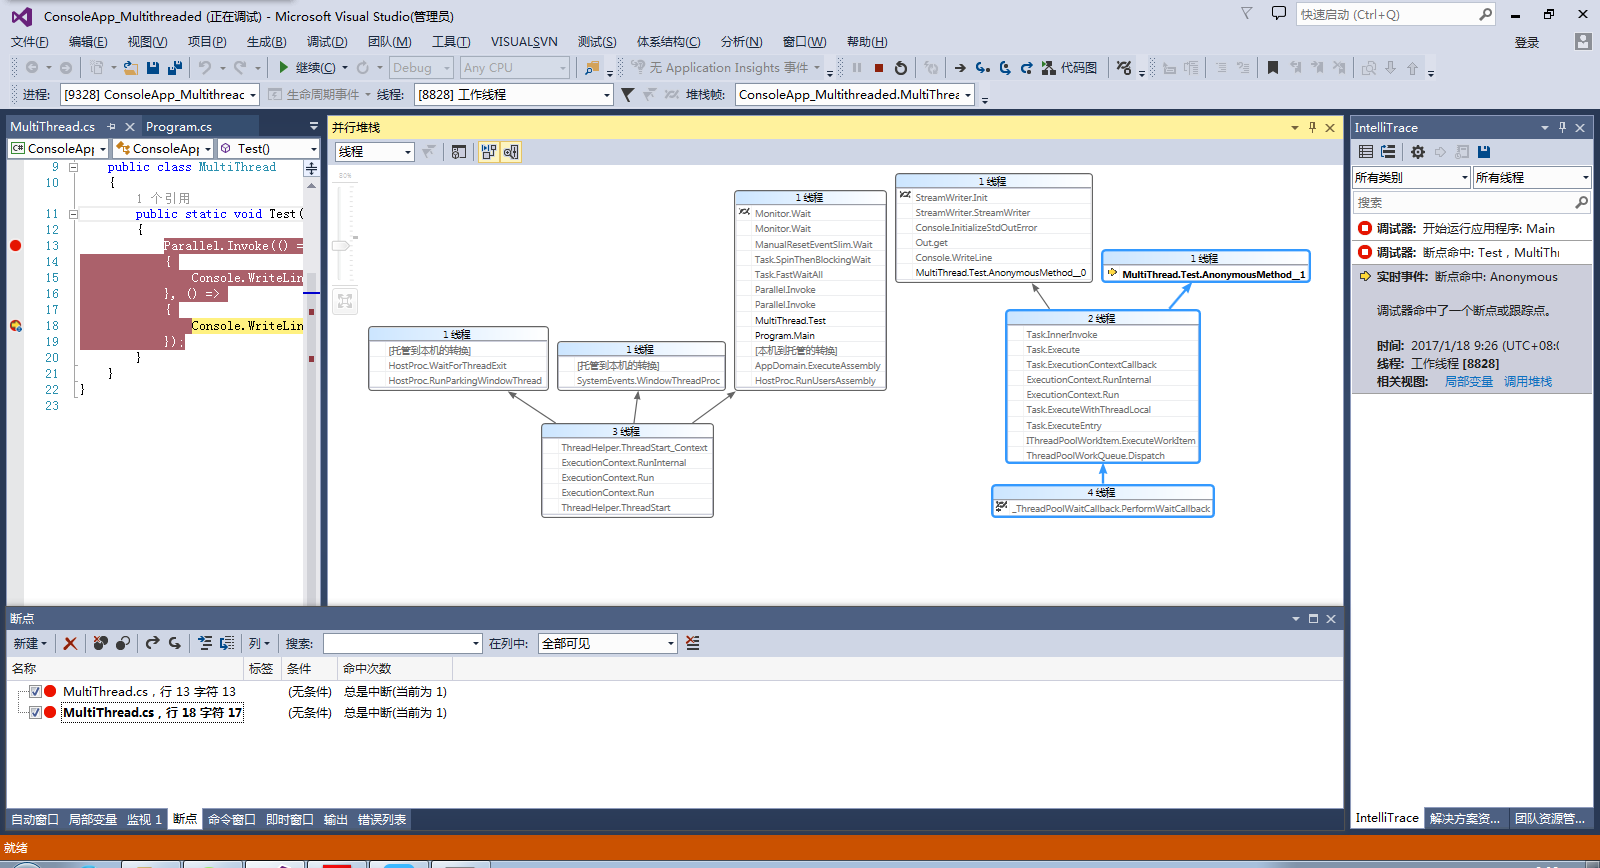Viewport: 1600px width, 868px height.
Task: Open the process dropdown showing [9328]
Action: 160,95
